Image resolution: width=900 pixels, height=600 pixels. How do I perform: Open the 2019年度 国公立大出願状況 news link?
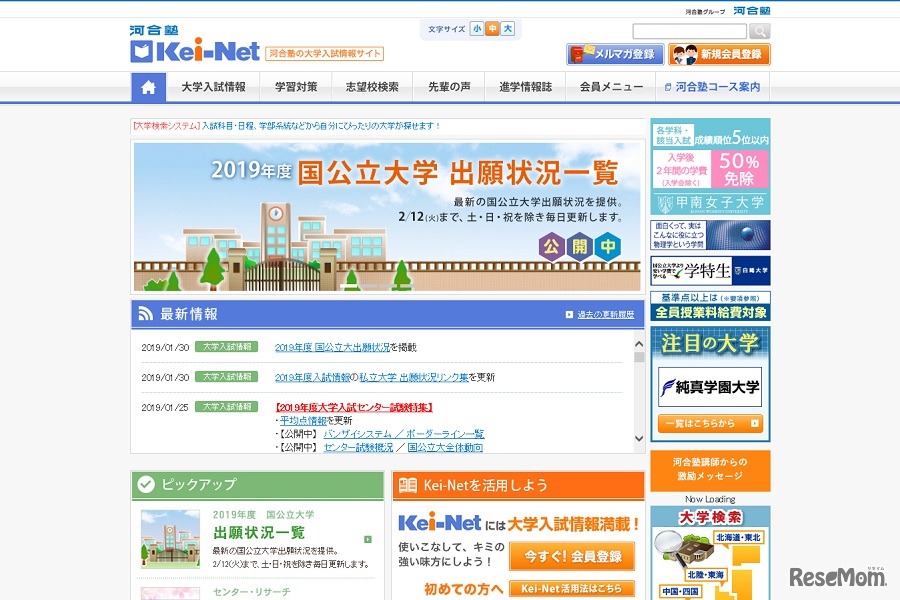pyautogui.click(x=334, y=347)
